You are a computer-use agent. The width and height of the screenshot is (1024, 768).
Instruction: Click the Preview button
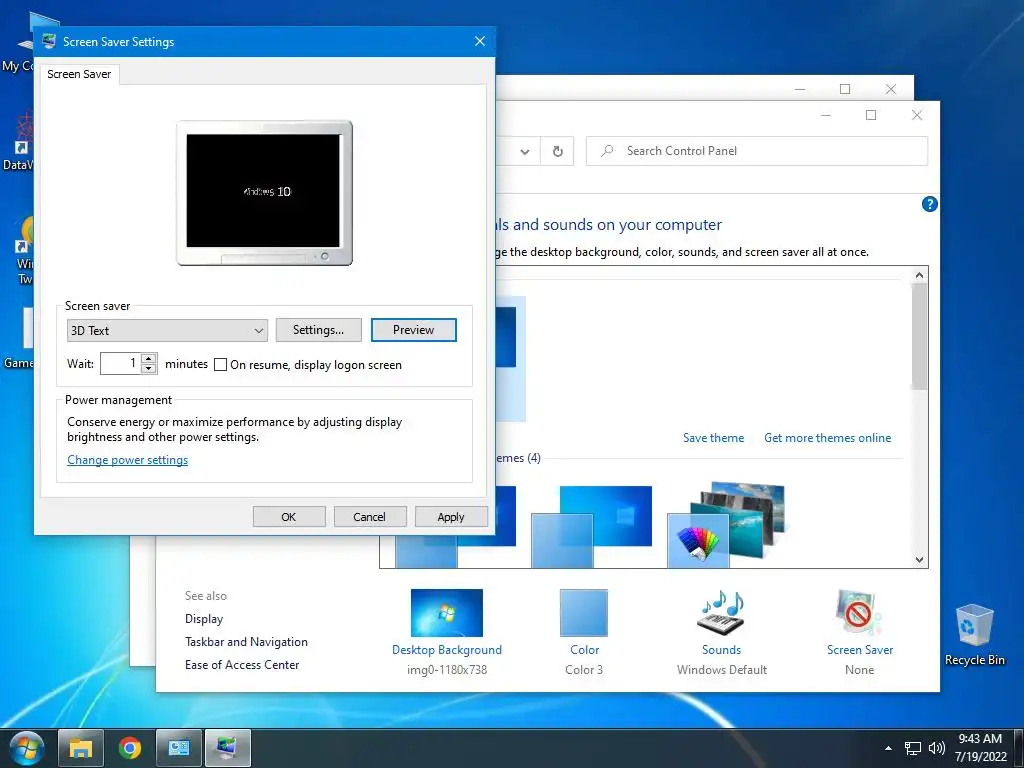[x=413, y=330]
